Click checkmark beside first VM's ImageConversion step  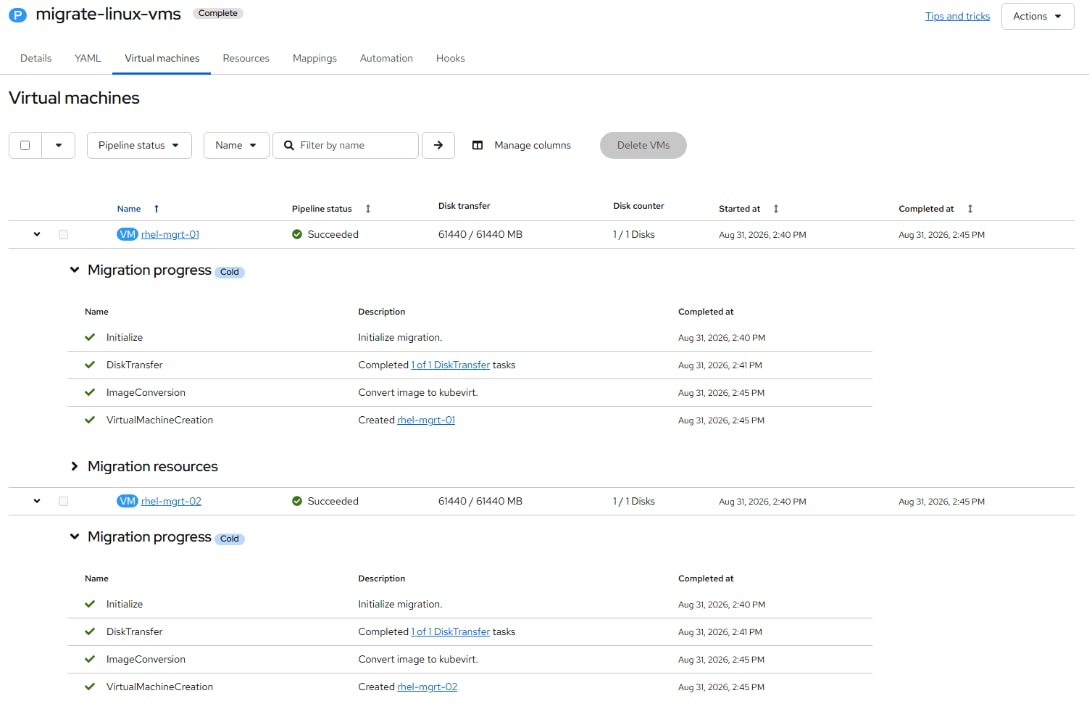click(90, 393)
